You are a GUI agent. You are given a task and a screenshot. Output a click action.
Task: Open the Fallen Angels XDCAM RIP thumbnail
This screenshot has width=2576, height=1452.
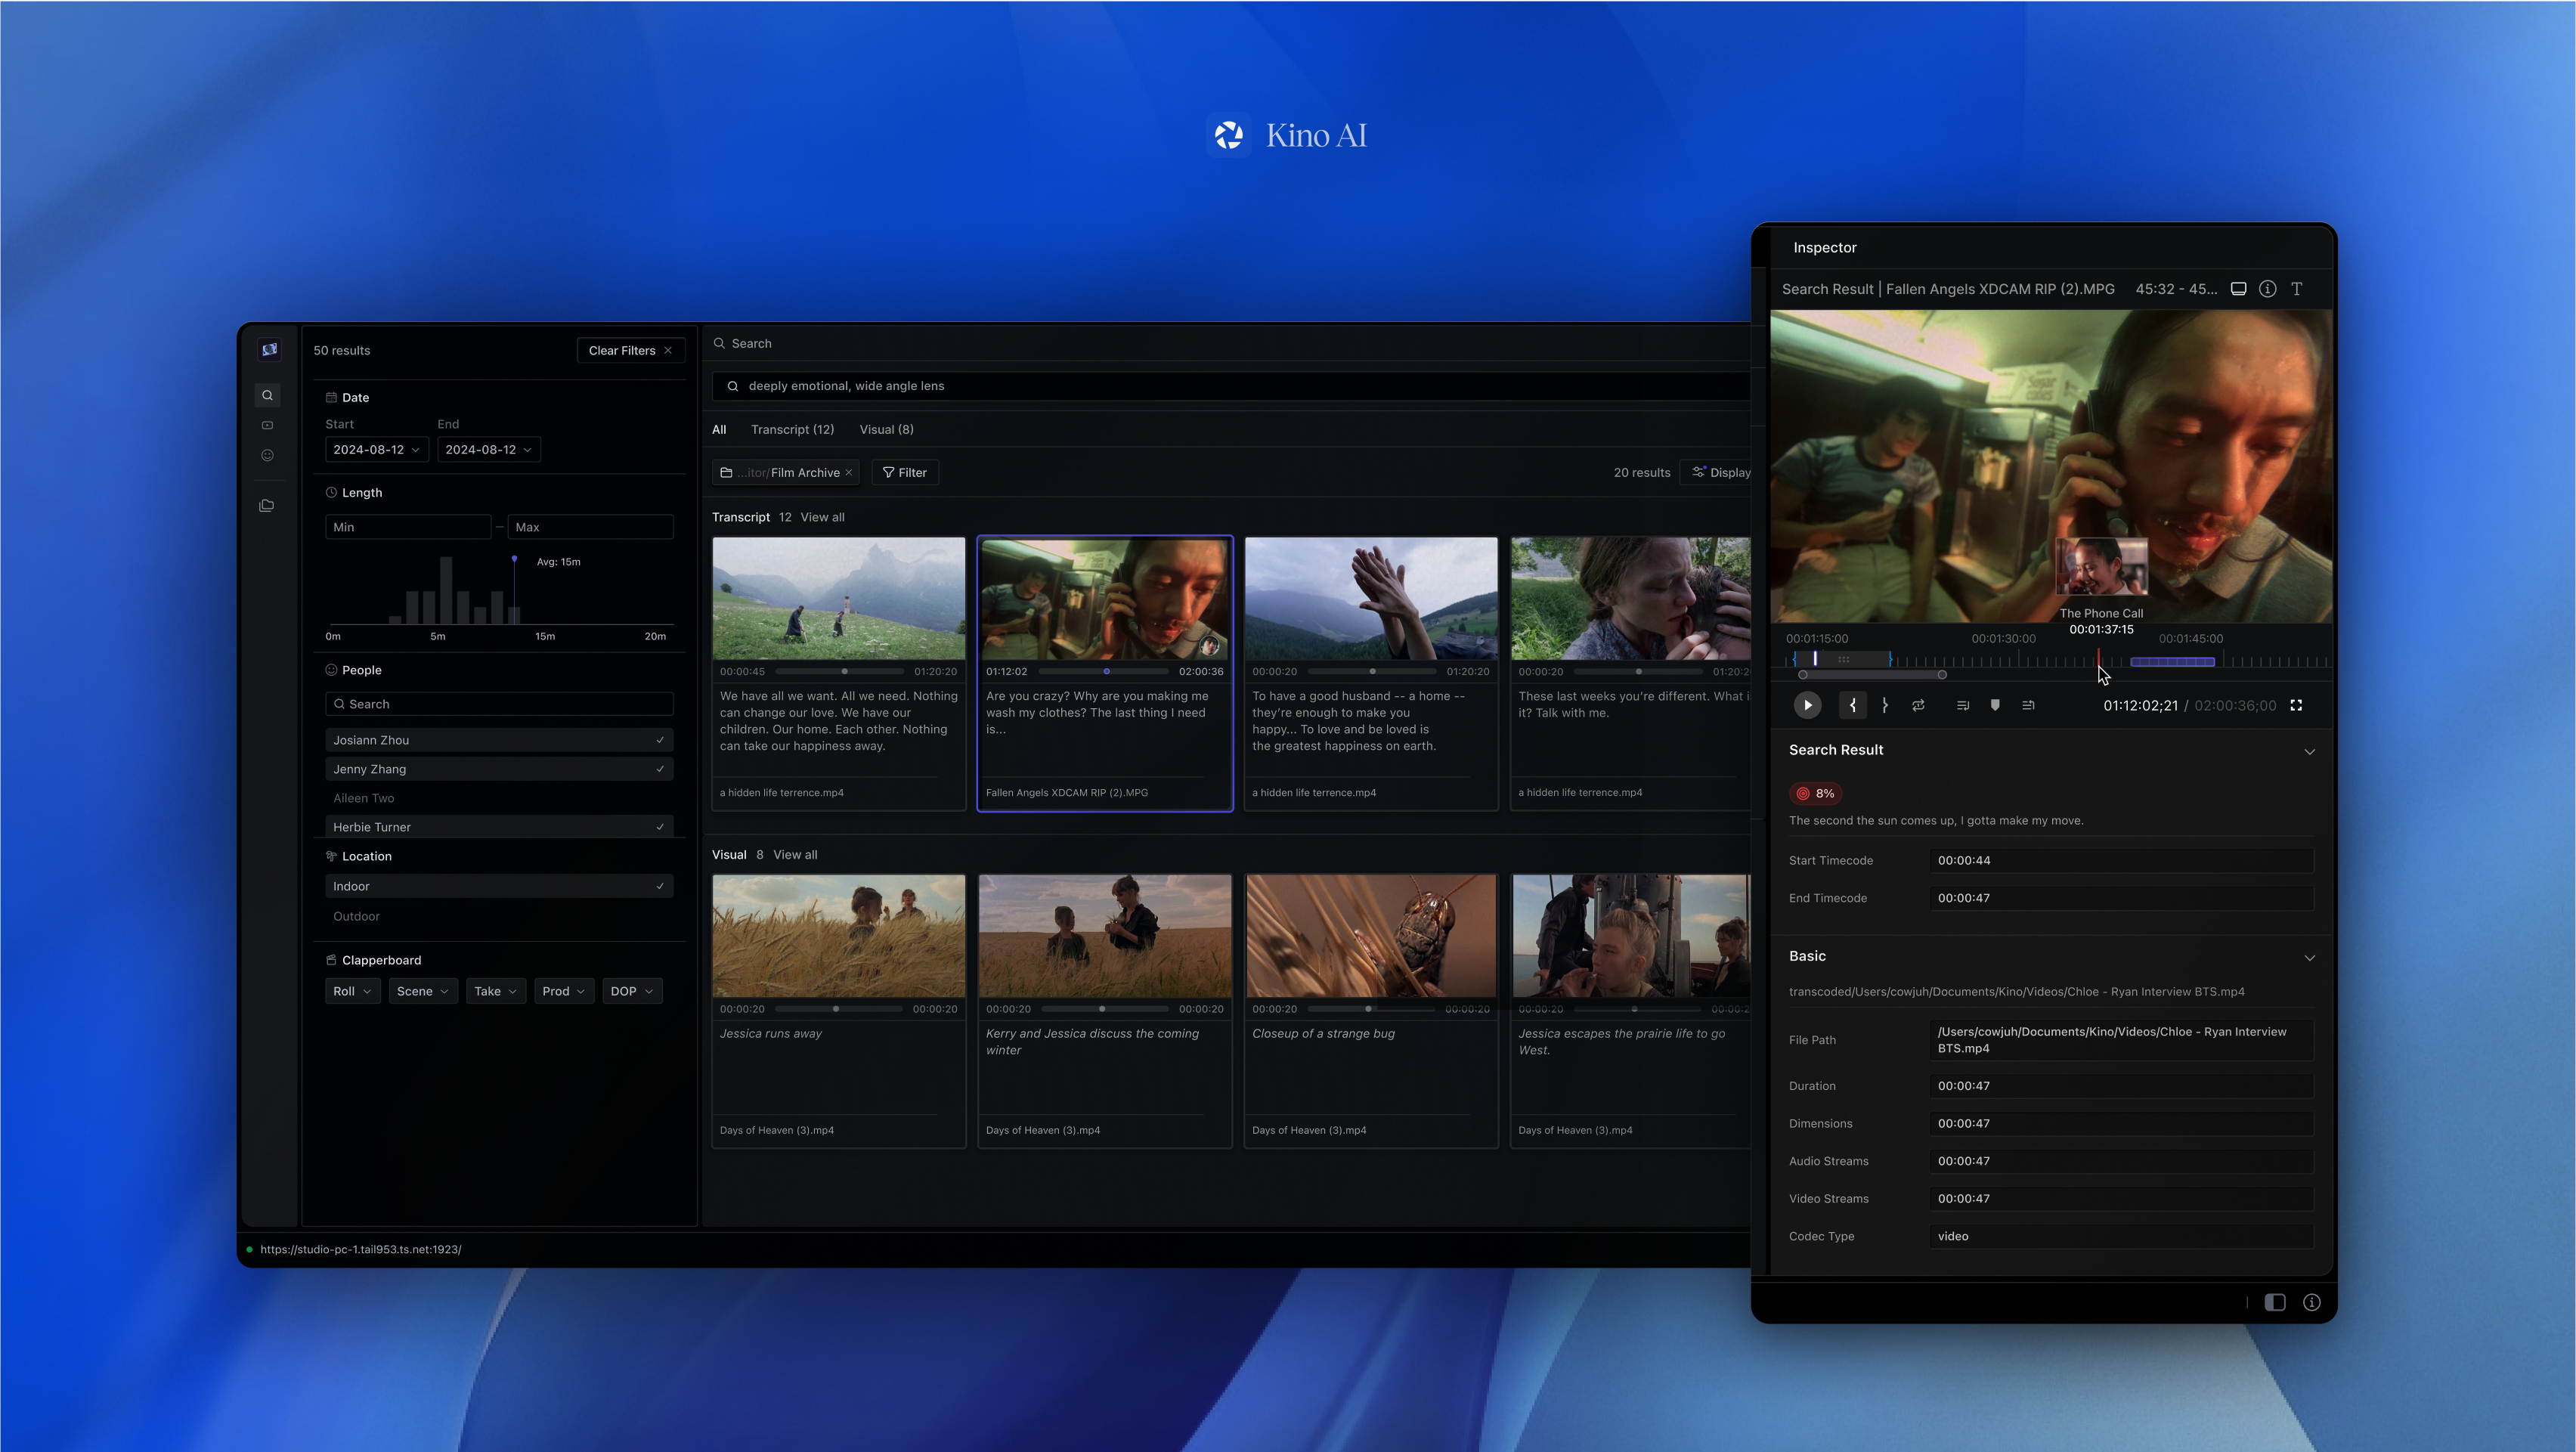pos(1105,599)
